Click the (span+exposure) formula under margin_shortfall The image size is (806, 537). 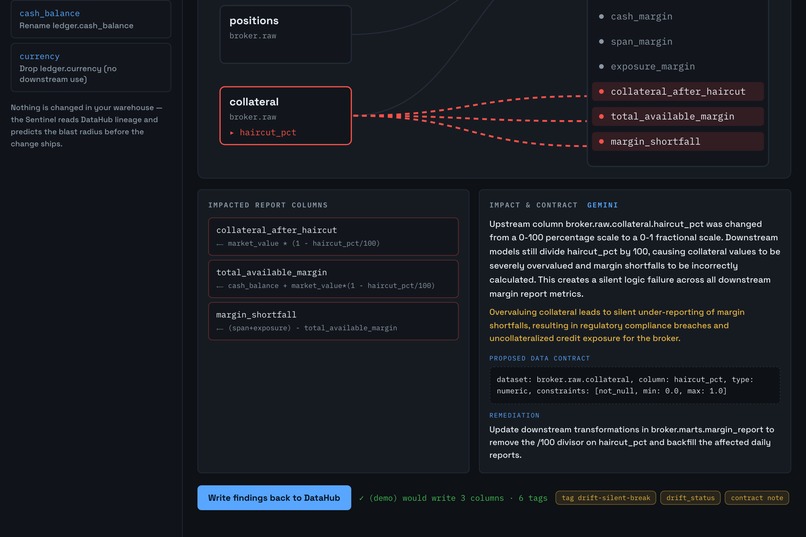(x=313, y=328)
